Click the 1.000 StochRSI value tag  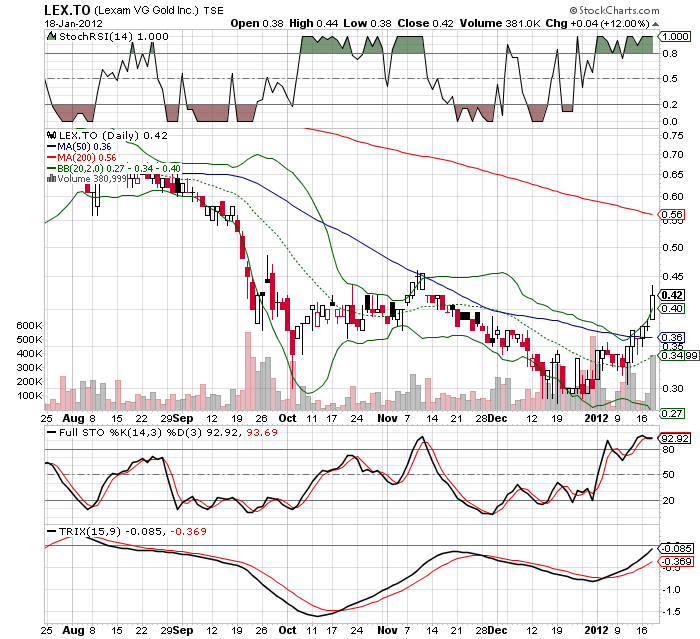click(x=675, y=37)
